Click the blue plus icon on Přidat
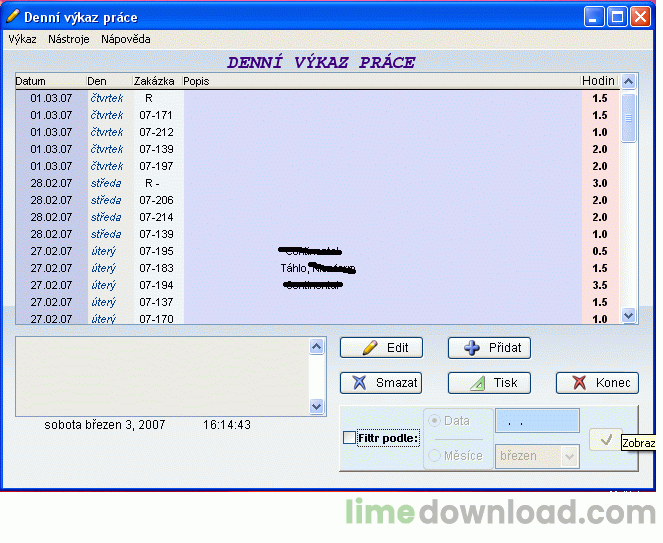This screenshot has height=543, width=663. tap(472, 348)
